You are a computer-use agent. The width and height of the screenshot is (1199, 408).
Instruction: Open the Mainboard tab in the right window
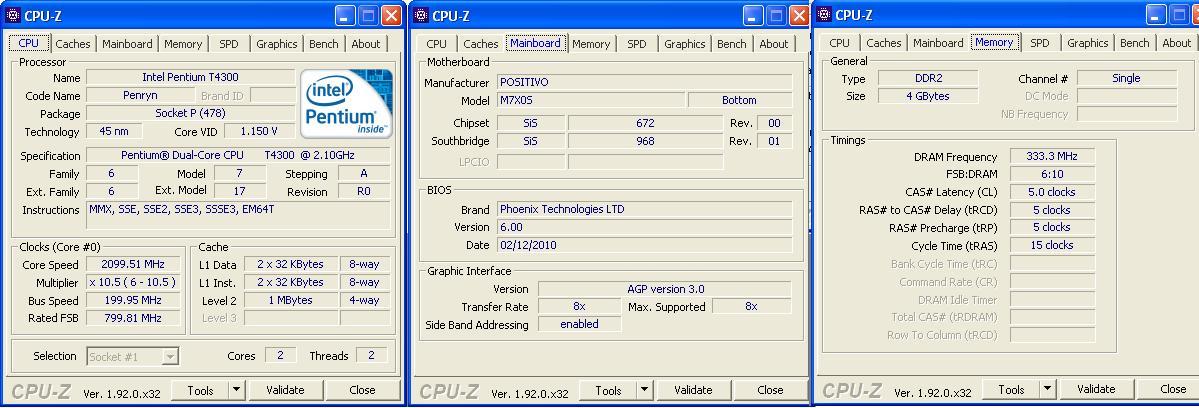click(938, 43)
